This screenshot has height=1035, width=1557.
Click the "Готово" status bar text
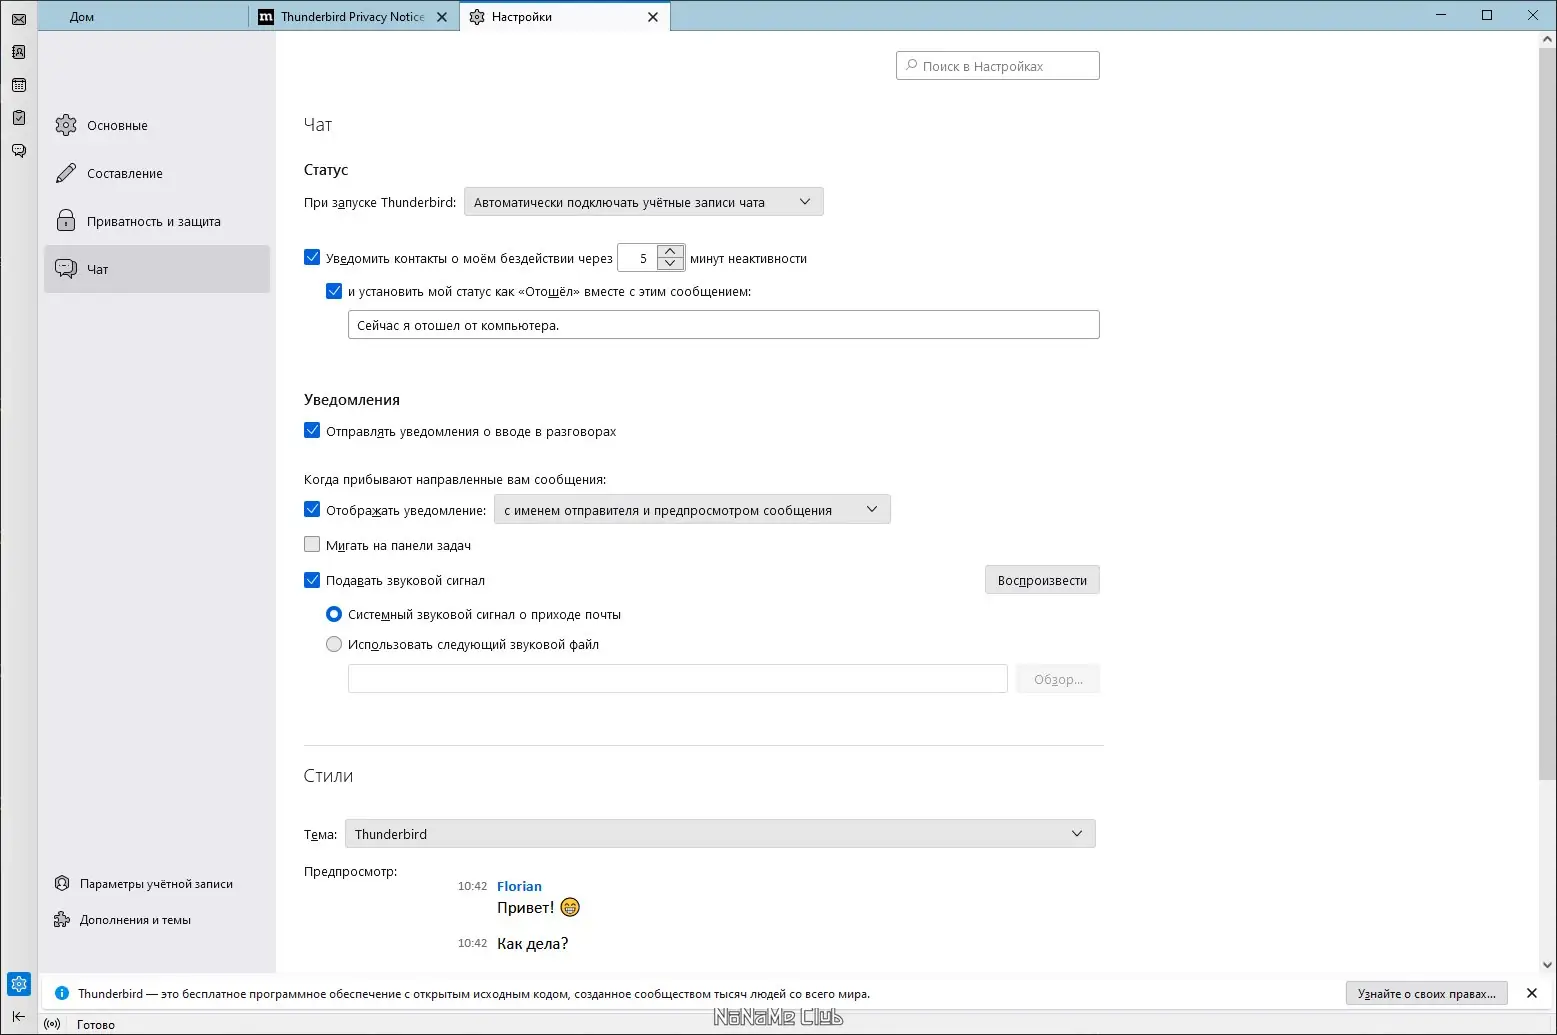pyautogui.click(x=96, y=1024)
